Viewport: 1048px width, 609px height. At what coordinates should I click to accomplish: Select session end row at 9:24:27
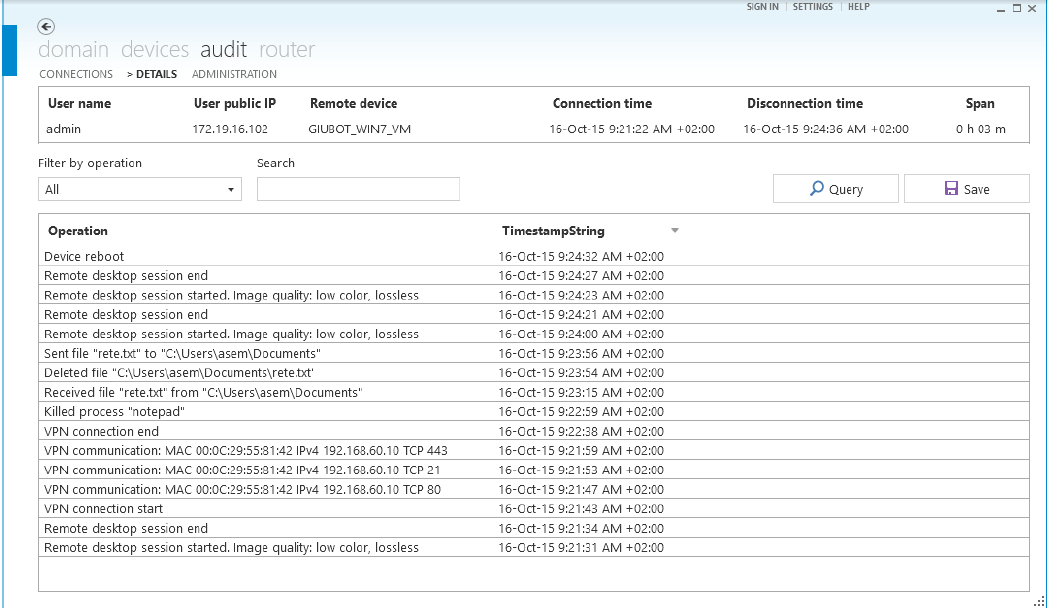click(x=533, y=275)
